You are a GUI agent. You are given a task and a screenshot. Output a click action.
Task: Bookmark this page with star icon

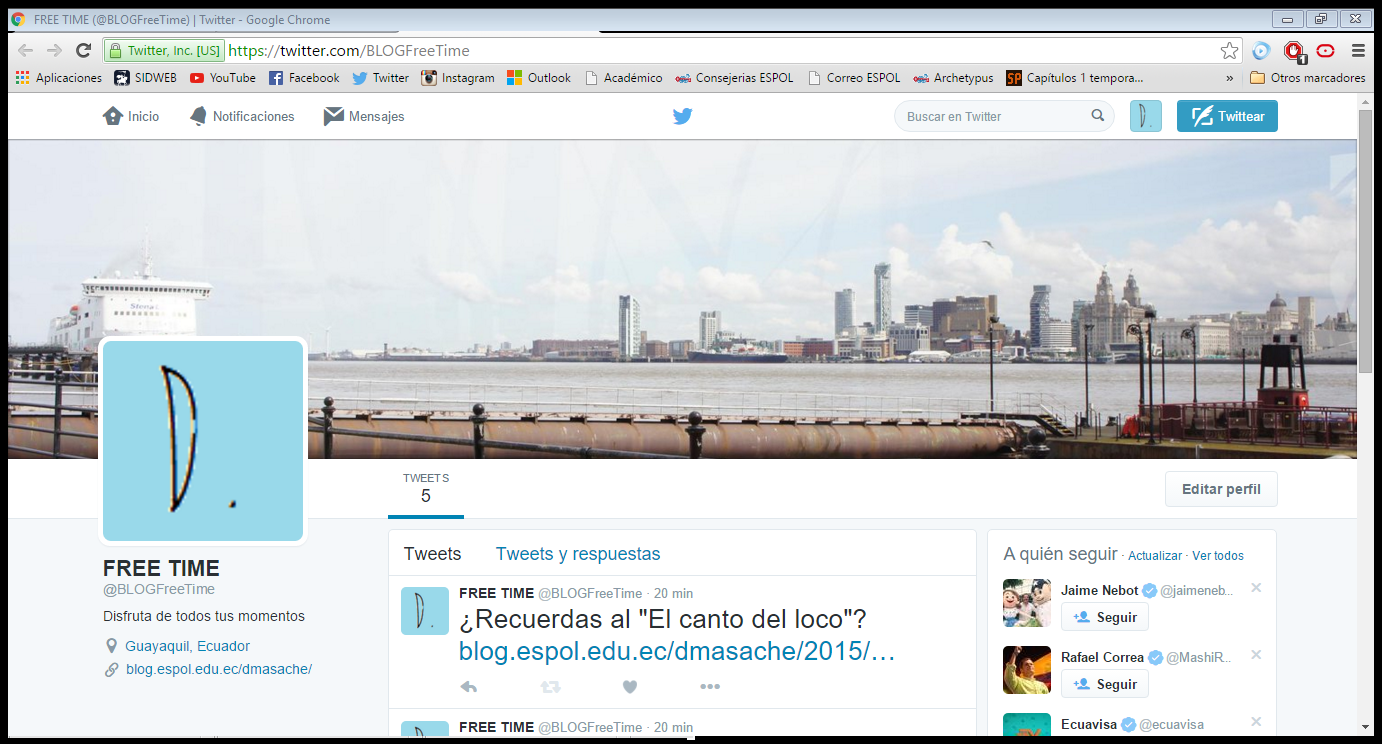1229,51
